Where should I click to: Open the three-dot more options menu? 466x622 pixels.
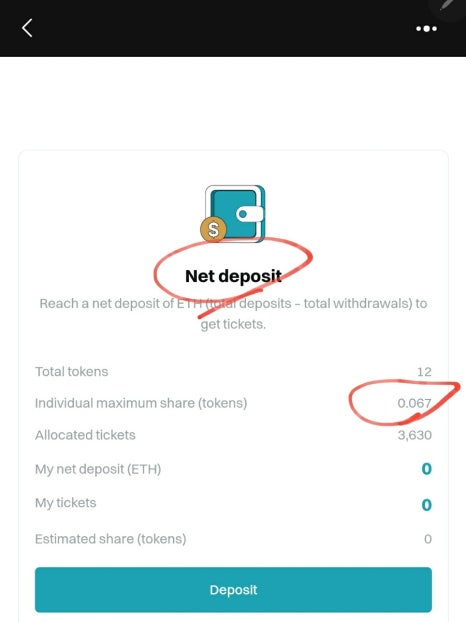pos(426,29)
